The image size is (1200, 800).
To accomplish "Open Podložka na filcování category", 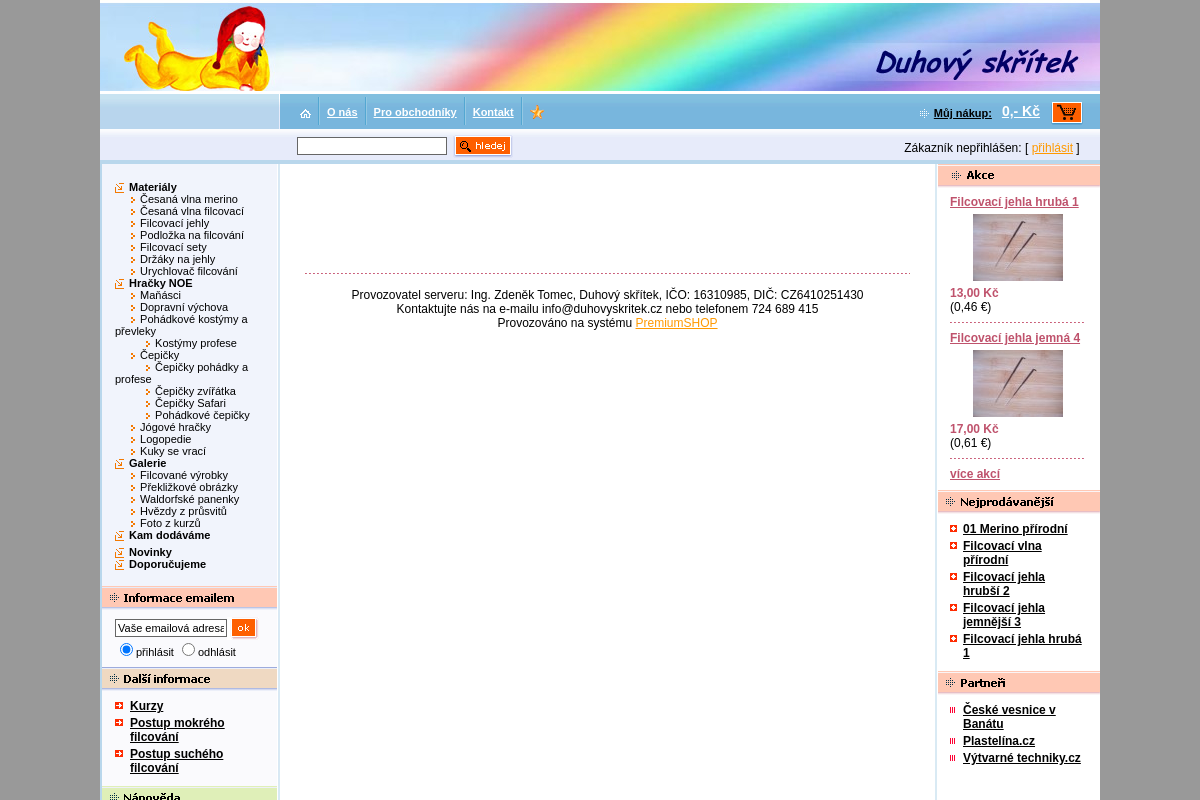I will pos(192,235).
